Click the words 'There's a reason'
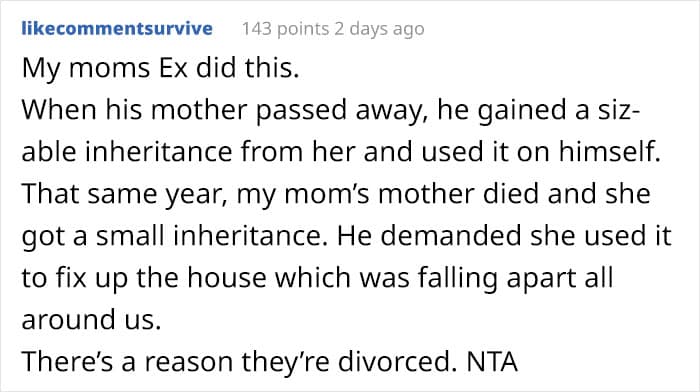The image size is (700, 392). (123, 362)
